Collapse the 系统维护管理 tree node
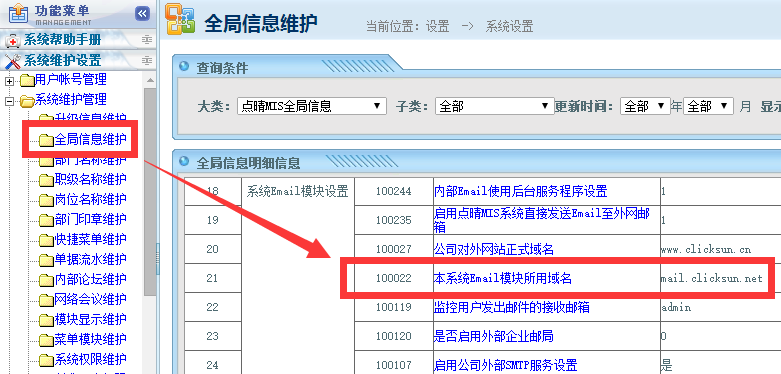 pyautogui.click(x=9, y=101)
